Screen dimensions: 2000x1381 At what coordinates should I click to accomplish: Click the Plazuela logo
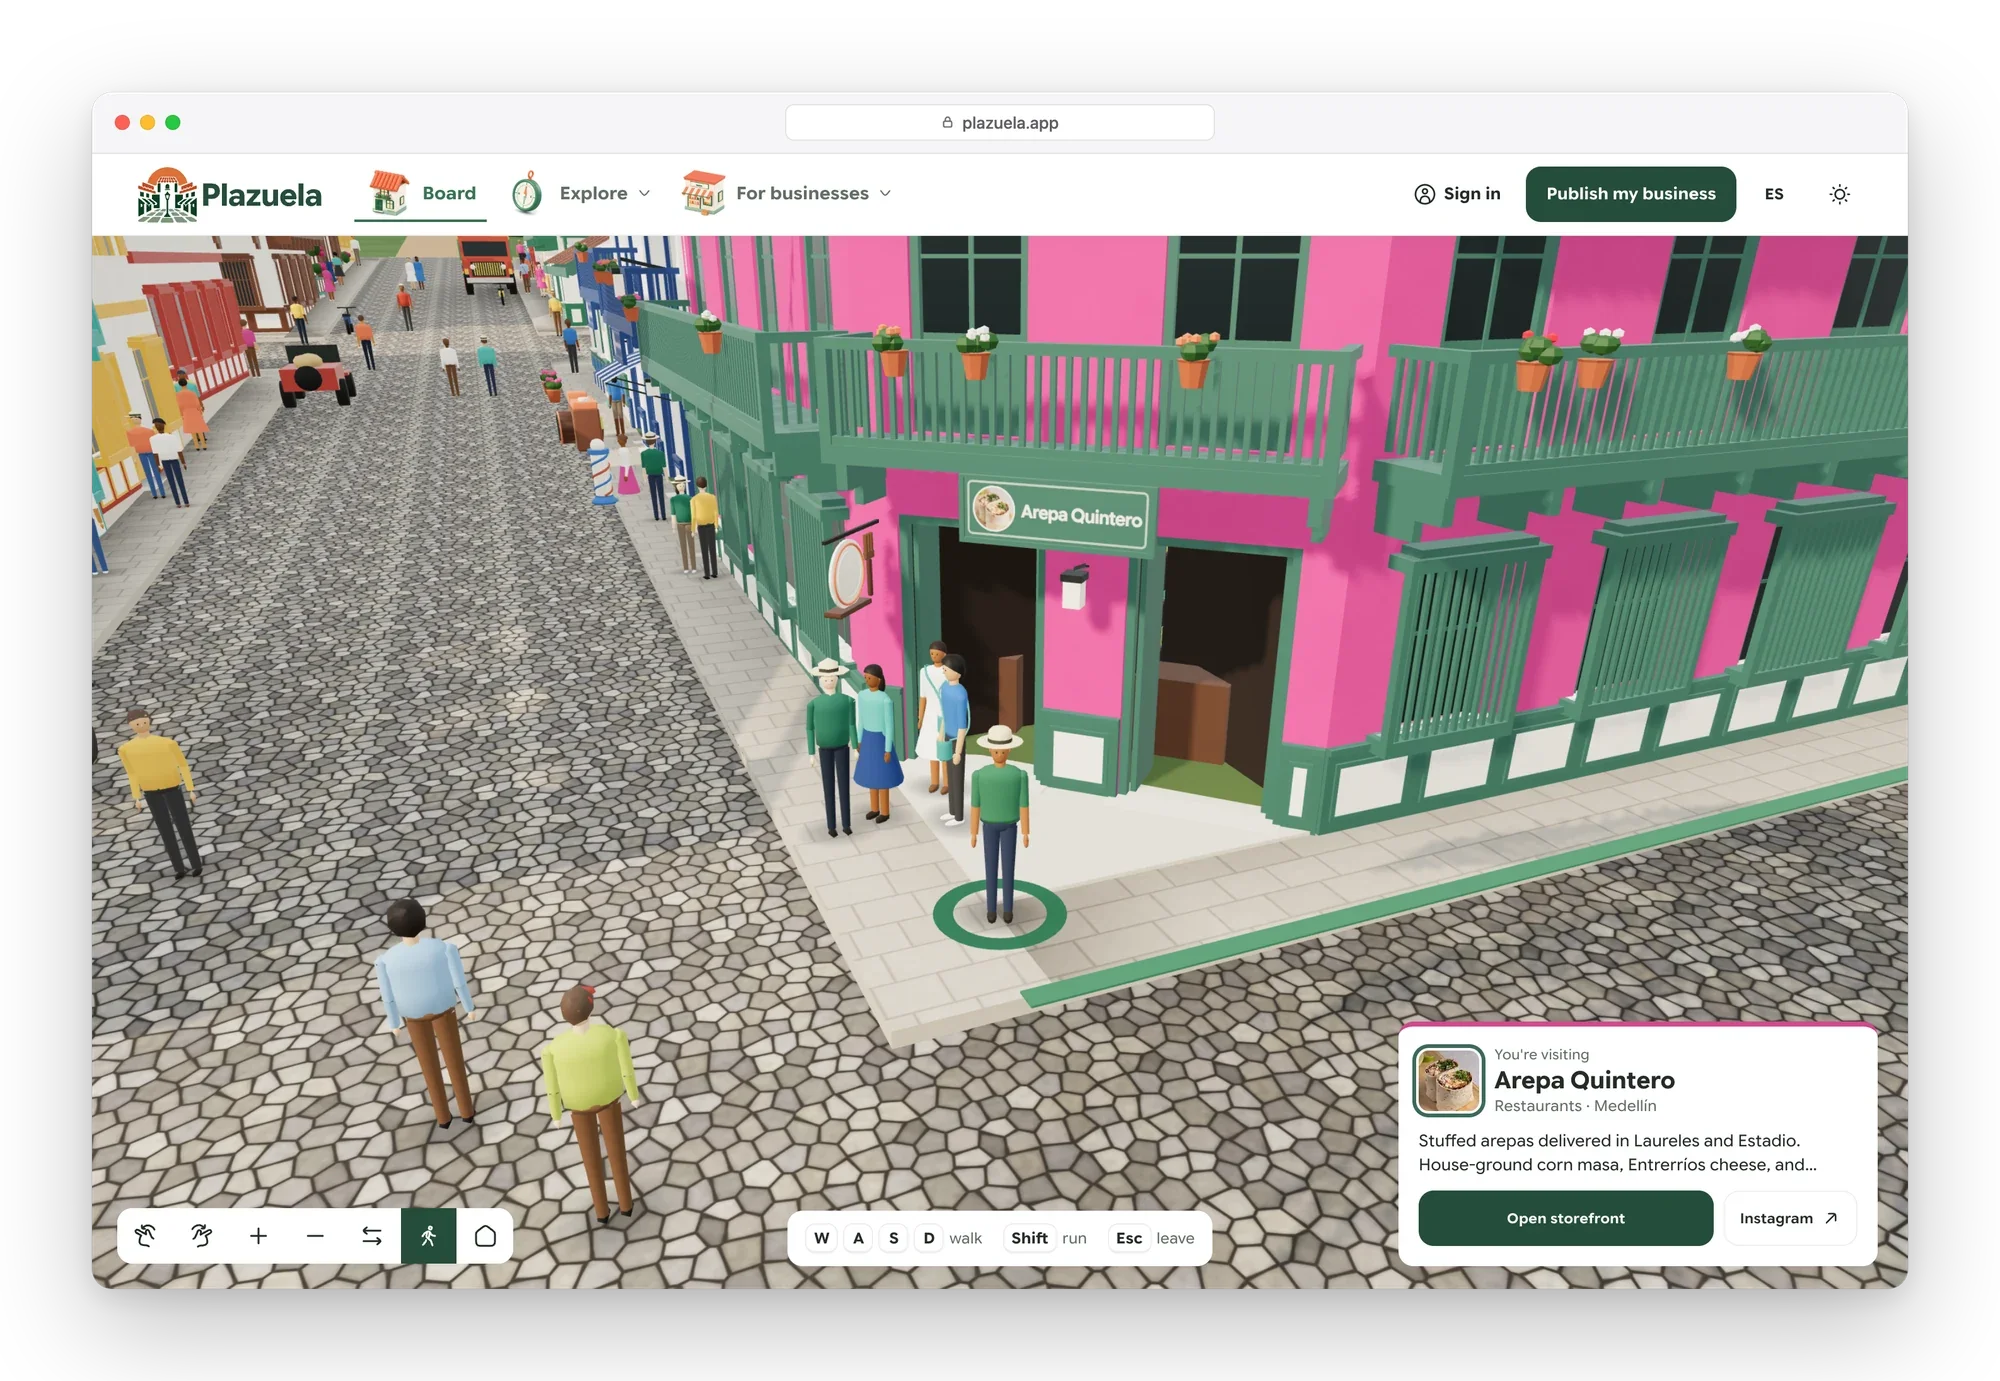click(x=230, y=194)
